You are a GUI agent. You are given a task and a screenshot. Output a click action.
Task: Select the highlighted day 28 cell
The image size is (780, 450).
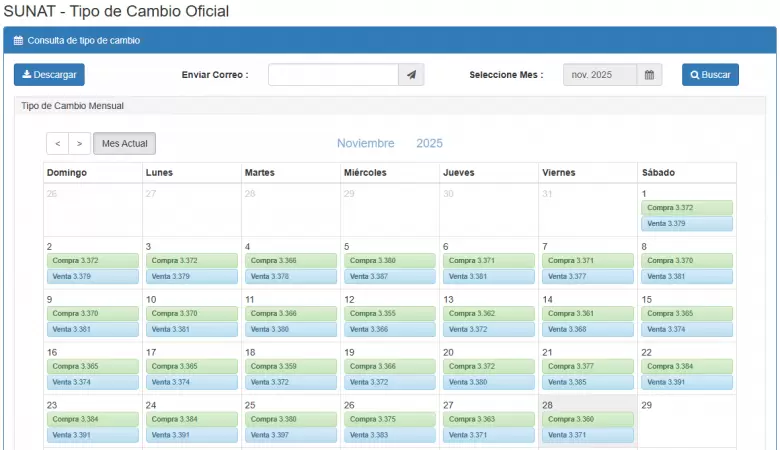(x=588, y=404)
